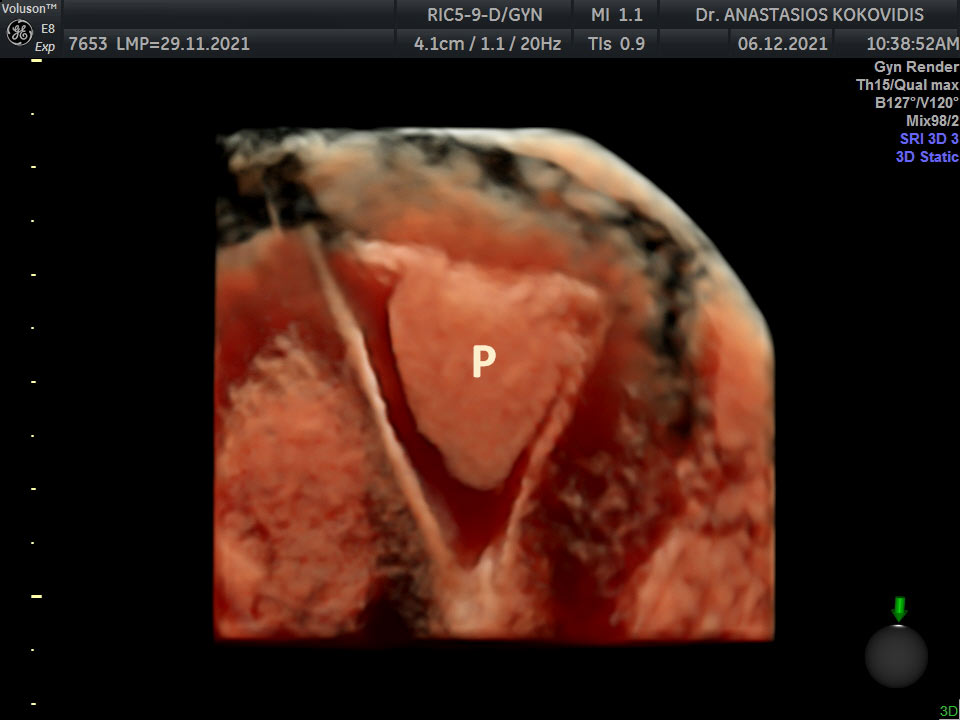Viewport: 960px width, 720px height.
Task: Click the 4.1cm / 1.1 / 20Hz readout
Action: (487, 44)
